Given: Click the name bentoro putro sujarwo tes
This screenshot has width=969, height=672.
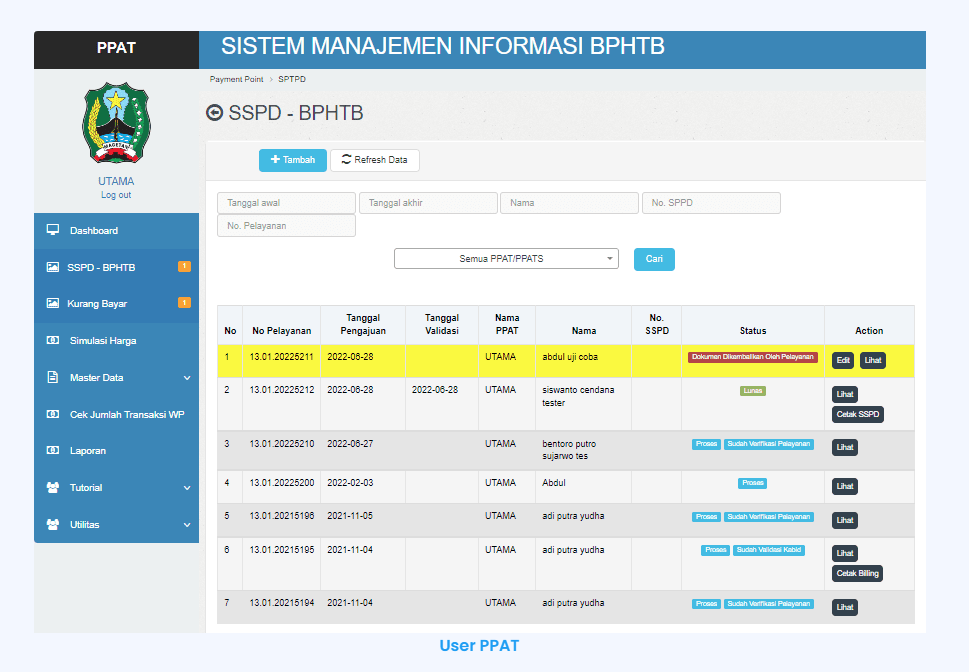Looking at the screenshot, I should coord(569,450).
